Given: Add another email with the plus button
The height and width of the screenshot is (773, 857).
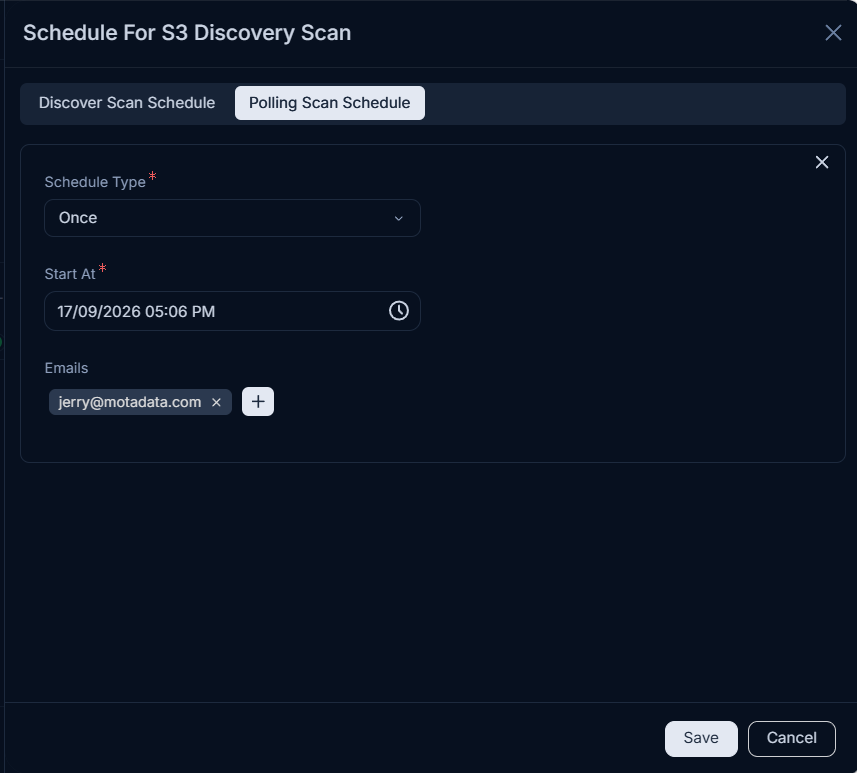Looking at the screenshot, I should (x=258, y=402).
